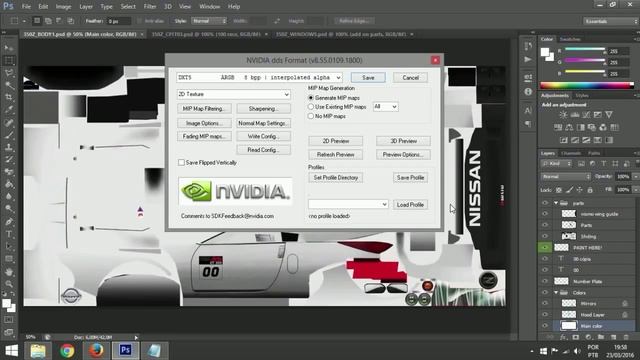Click delete layer trash icon
This screenshot has width=640, height=360.
(x=626, y=337)
